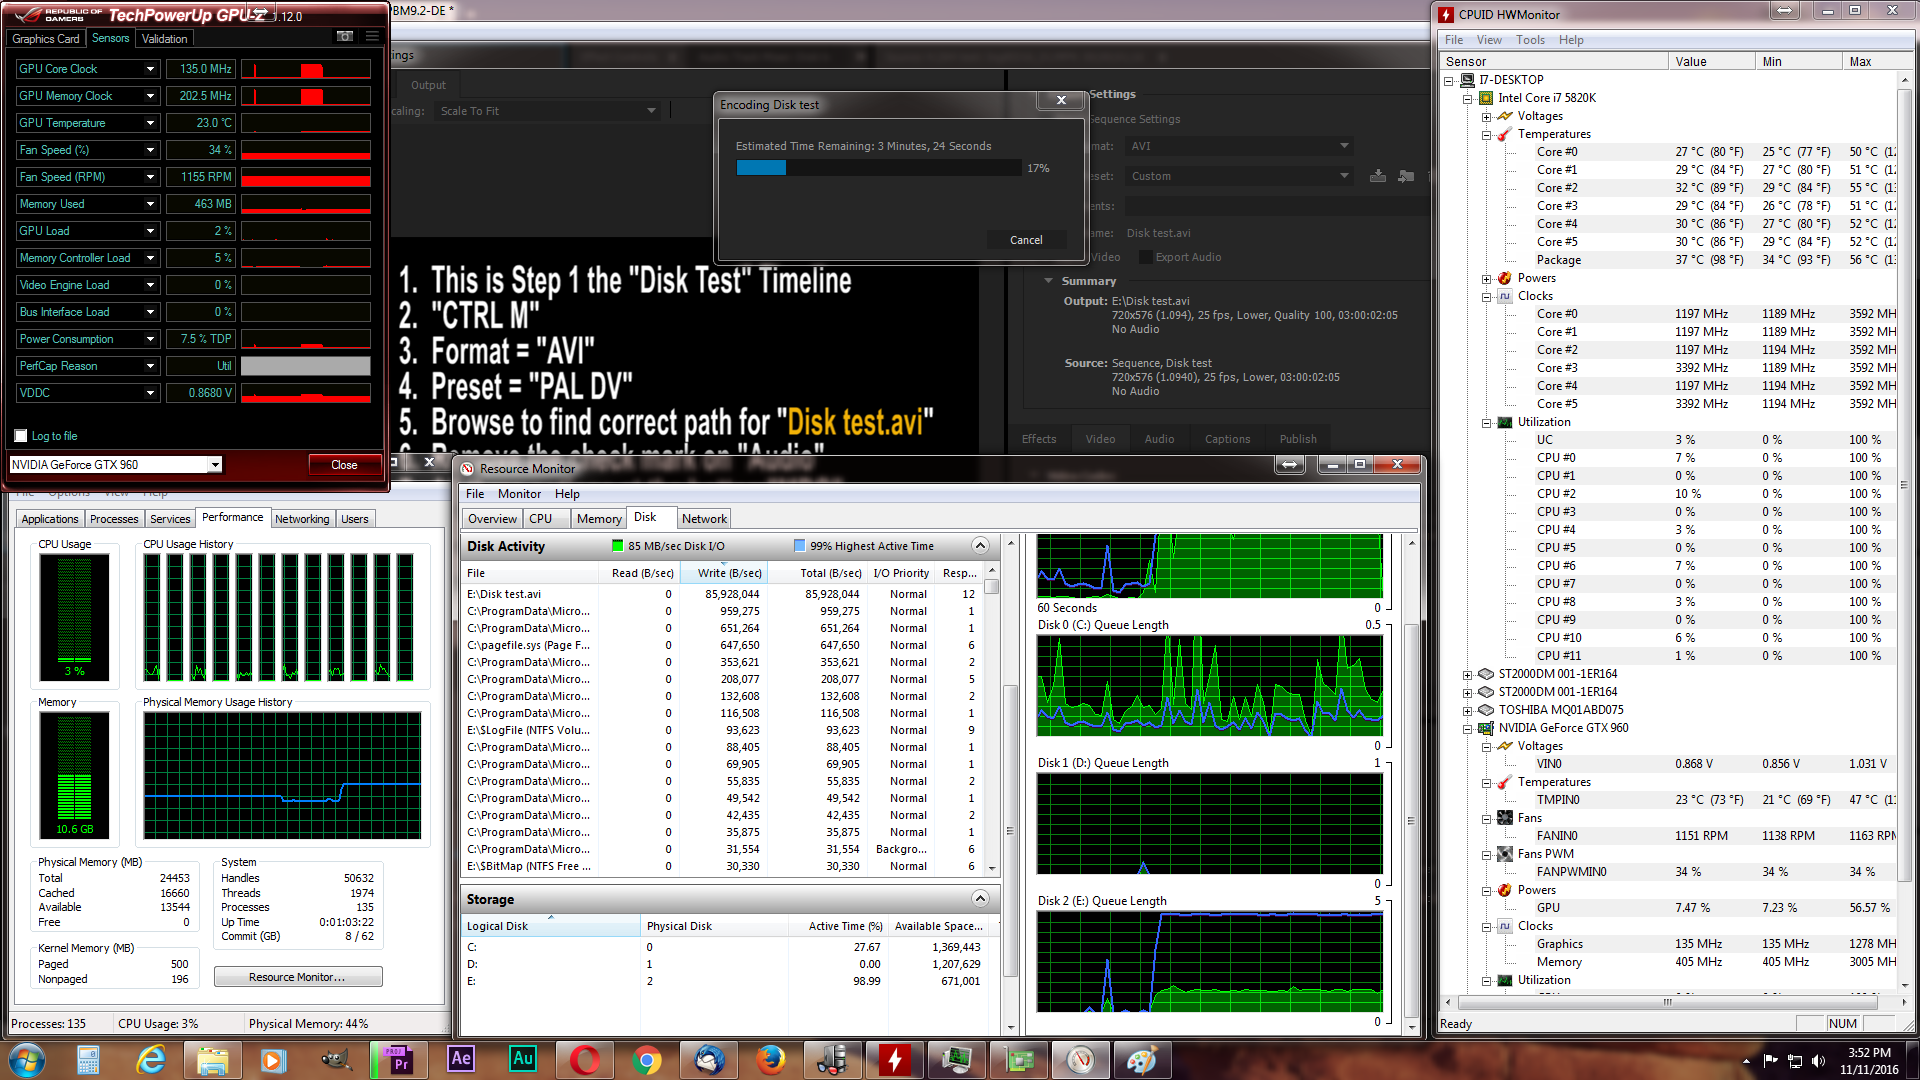
Task: Collapse the Storage section chevron
Action: tap(980, 899)
